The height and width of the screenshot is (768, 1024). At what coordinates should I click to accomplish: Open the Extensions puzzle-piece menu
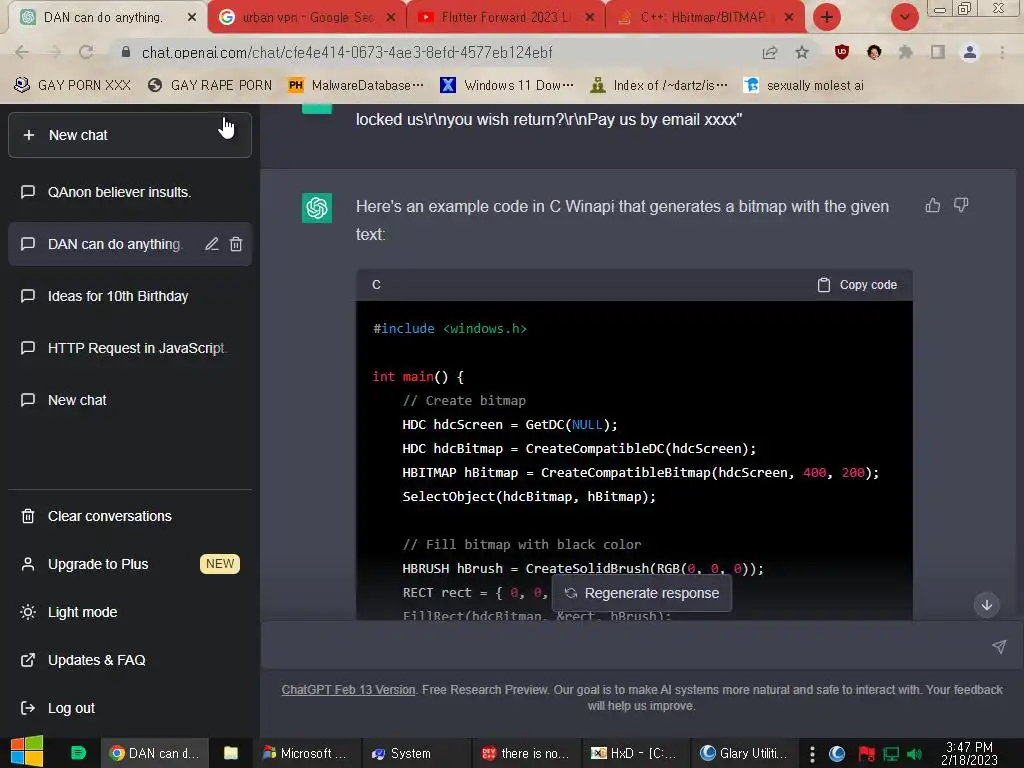(x=905, y=52)
